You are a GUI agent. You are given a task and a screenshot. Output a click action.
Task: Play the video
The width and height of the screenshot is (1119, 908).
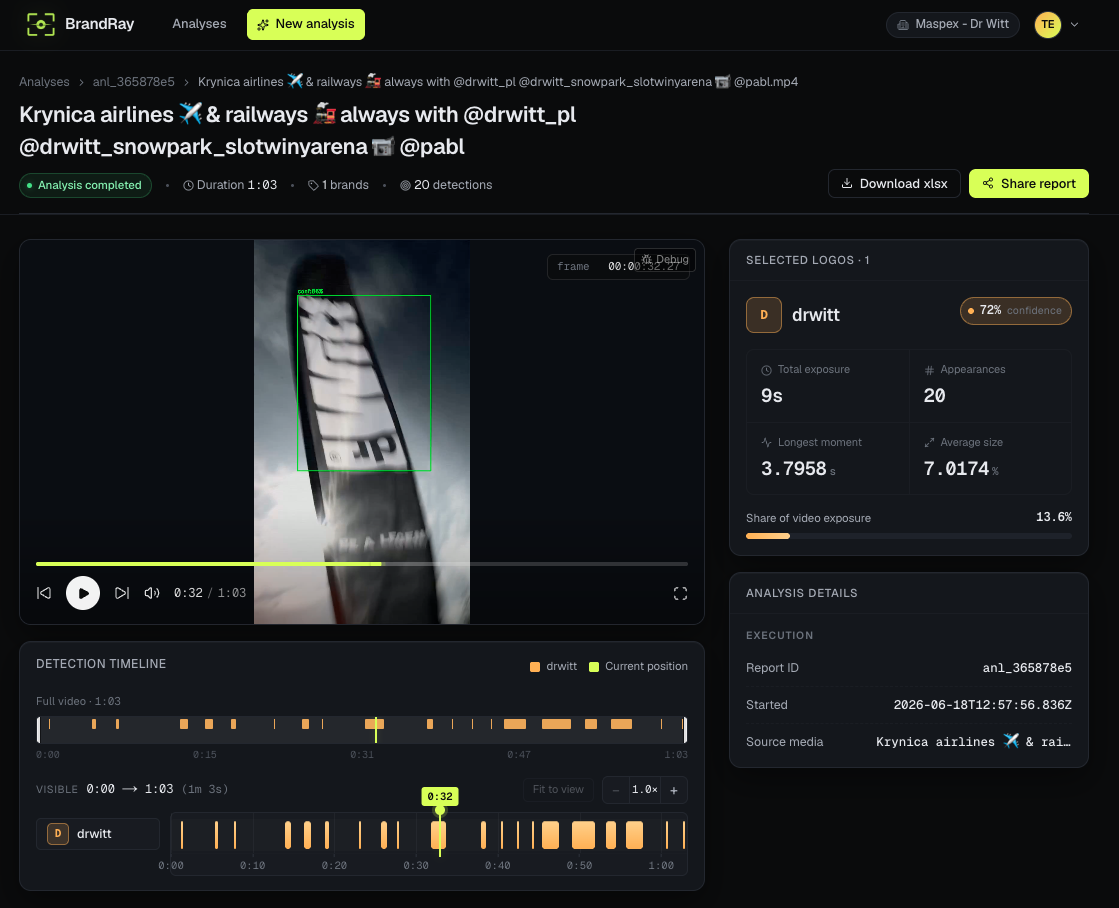[83, 593]
